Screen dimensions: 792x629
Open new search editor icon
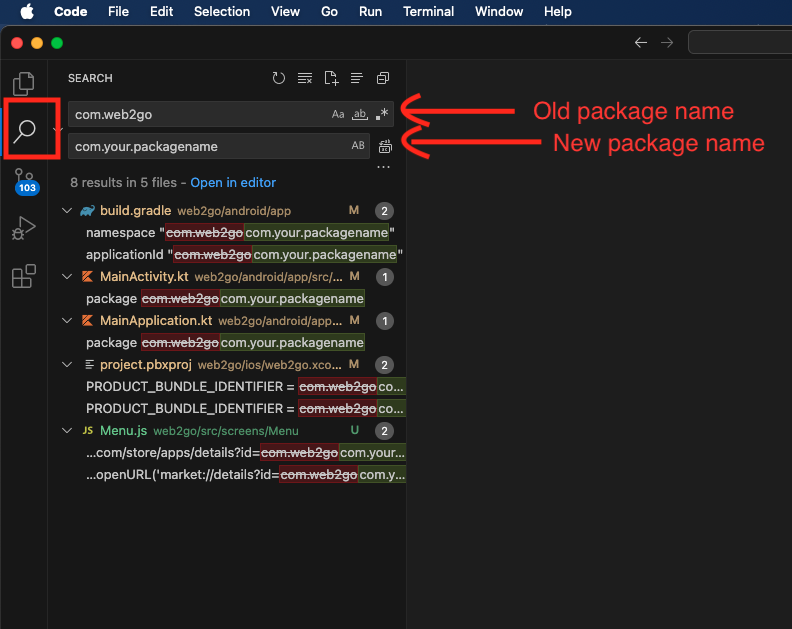(x=331, y=78)
